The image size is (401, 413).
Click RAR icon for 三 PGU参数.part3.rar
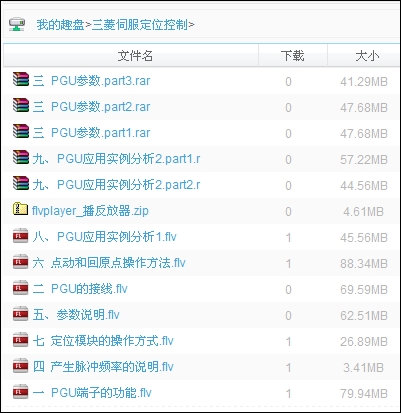point(21,79)
